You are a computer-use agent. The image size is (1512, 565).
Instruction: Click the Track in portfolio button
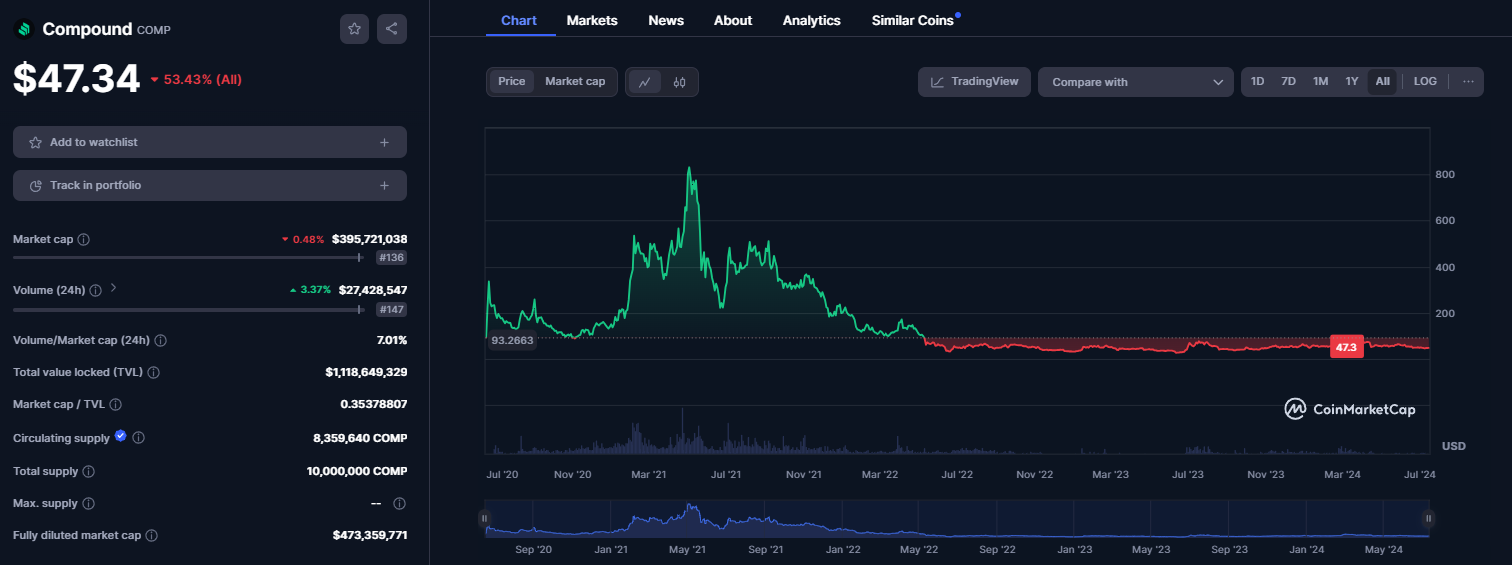(x=210, y=185)
